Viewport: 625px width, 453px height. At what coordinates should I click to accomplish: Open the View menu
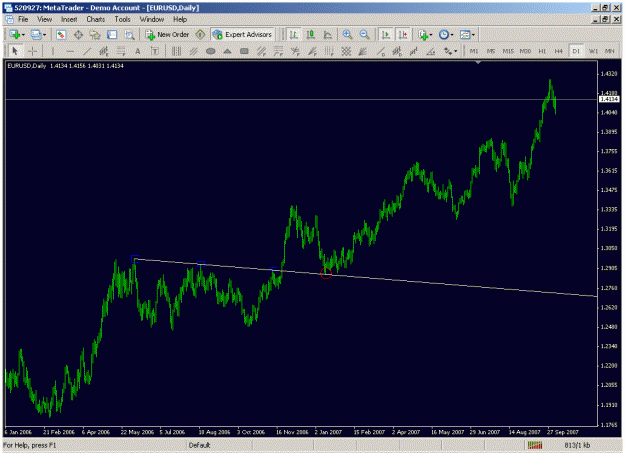click(45, 19)
